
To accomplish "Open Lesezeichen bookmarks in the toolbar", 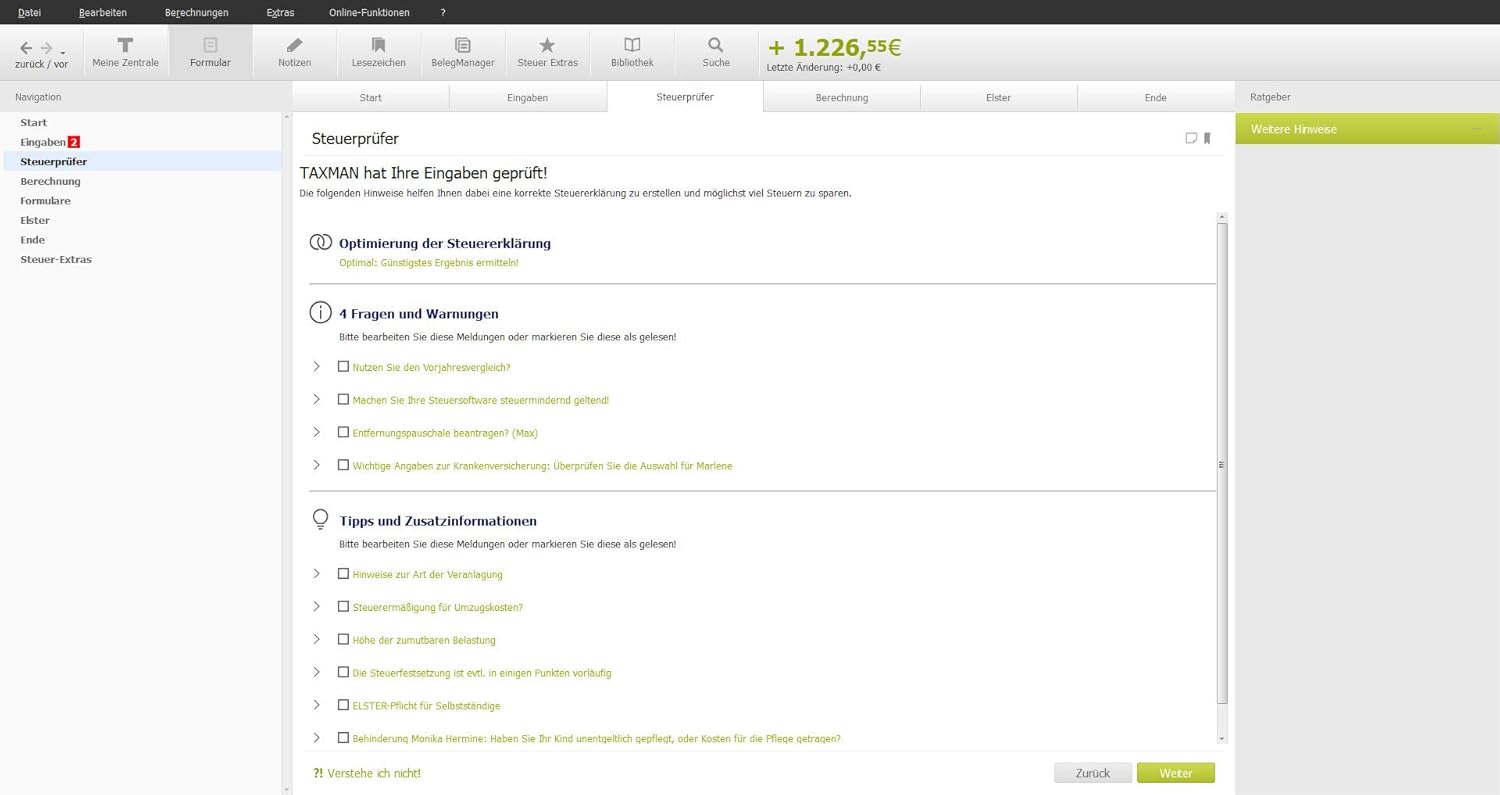I will [x=378, y=46].
